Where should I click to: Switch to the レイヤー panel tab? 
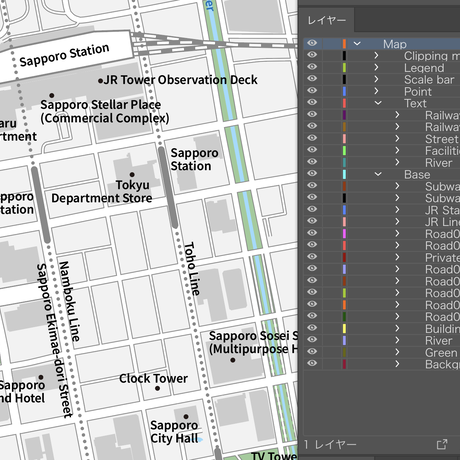pyautogui.click(x=326, y=20)
